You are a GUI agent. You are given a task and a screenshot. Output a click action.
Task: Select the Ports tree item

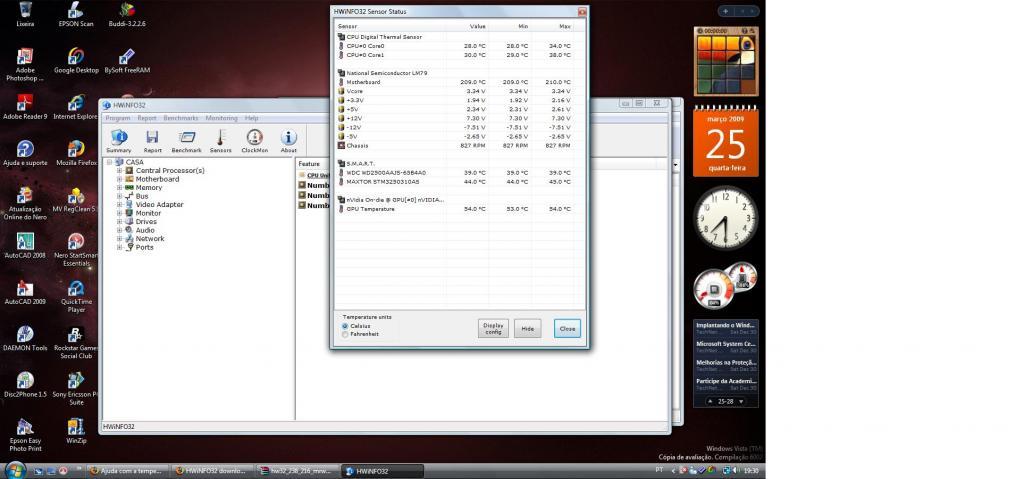tap(144, 247)
